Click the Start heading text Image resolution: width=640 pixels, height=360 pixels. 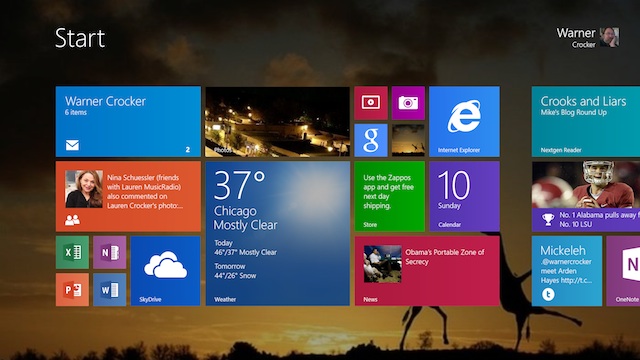pos(80,38)
